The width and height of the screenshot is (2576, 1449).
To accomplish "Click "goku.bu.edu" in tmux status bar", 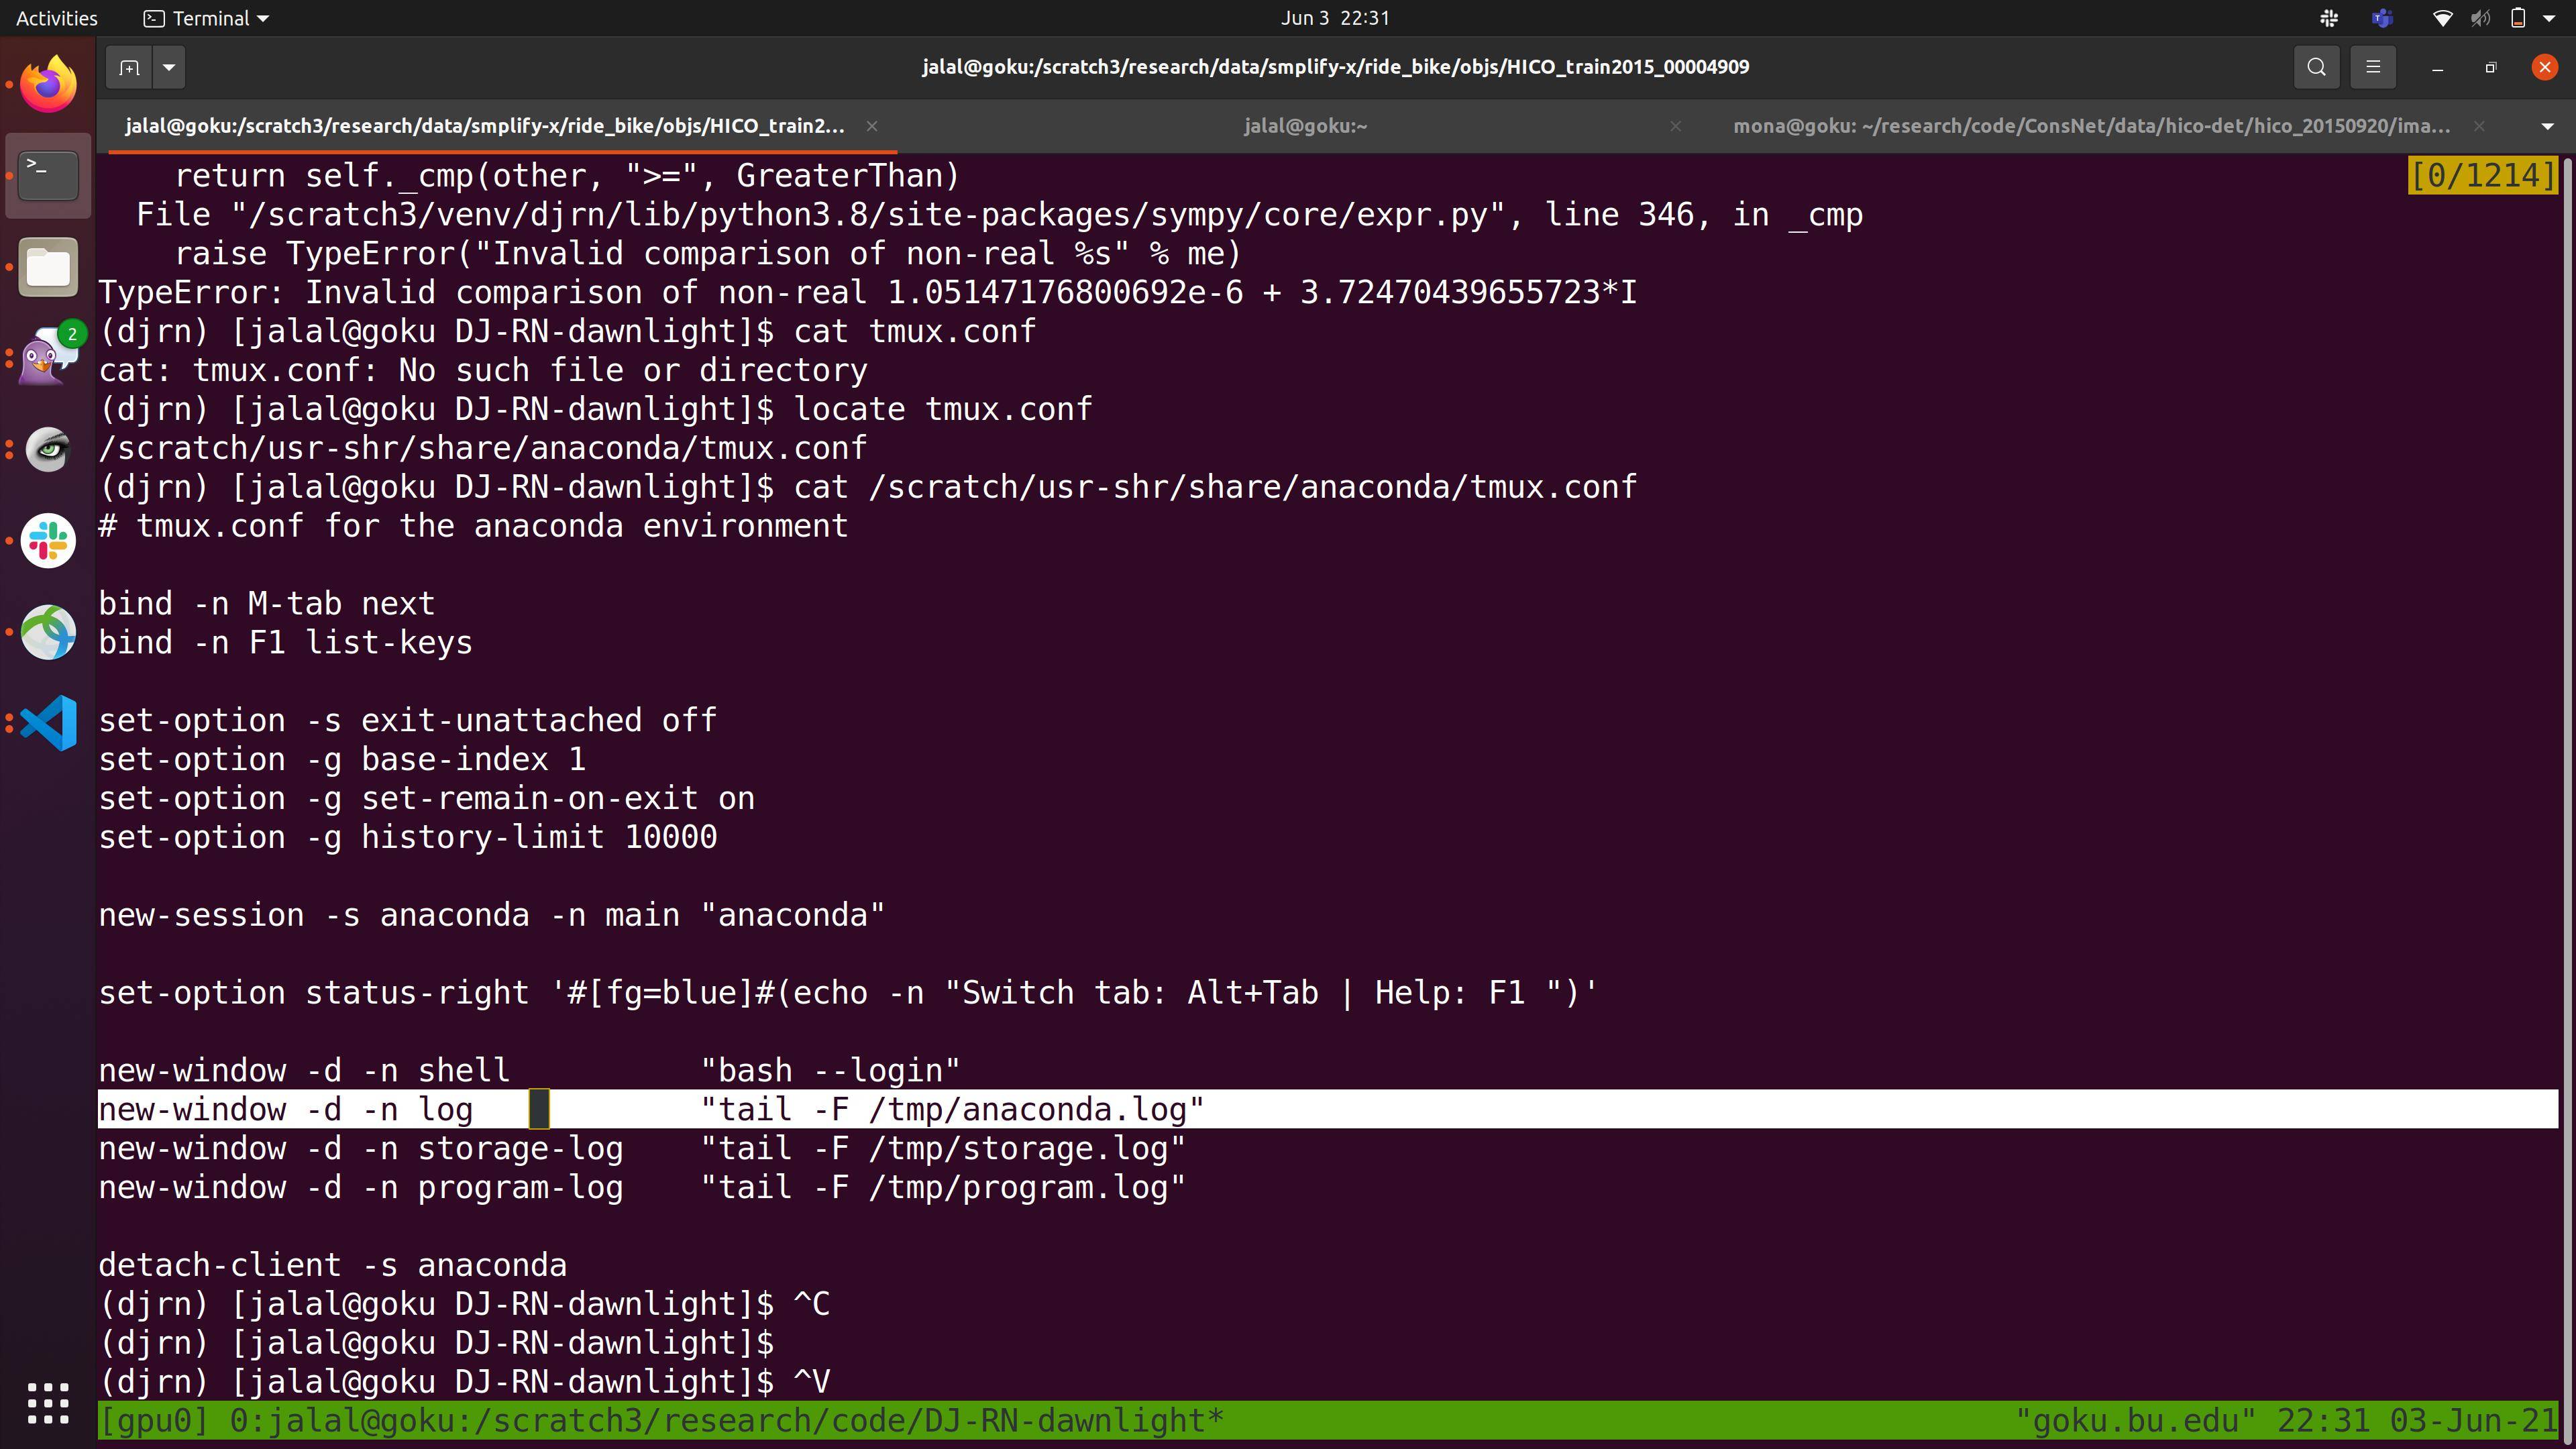I will 2135,1421.
